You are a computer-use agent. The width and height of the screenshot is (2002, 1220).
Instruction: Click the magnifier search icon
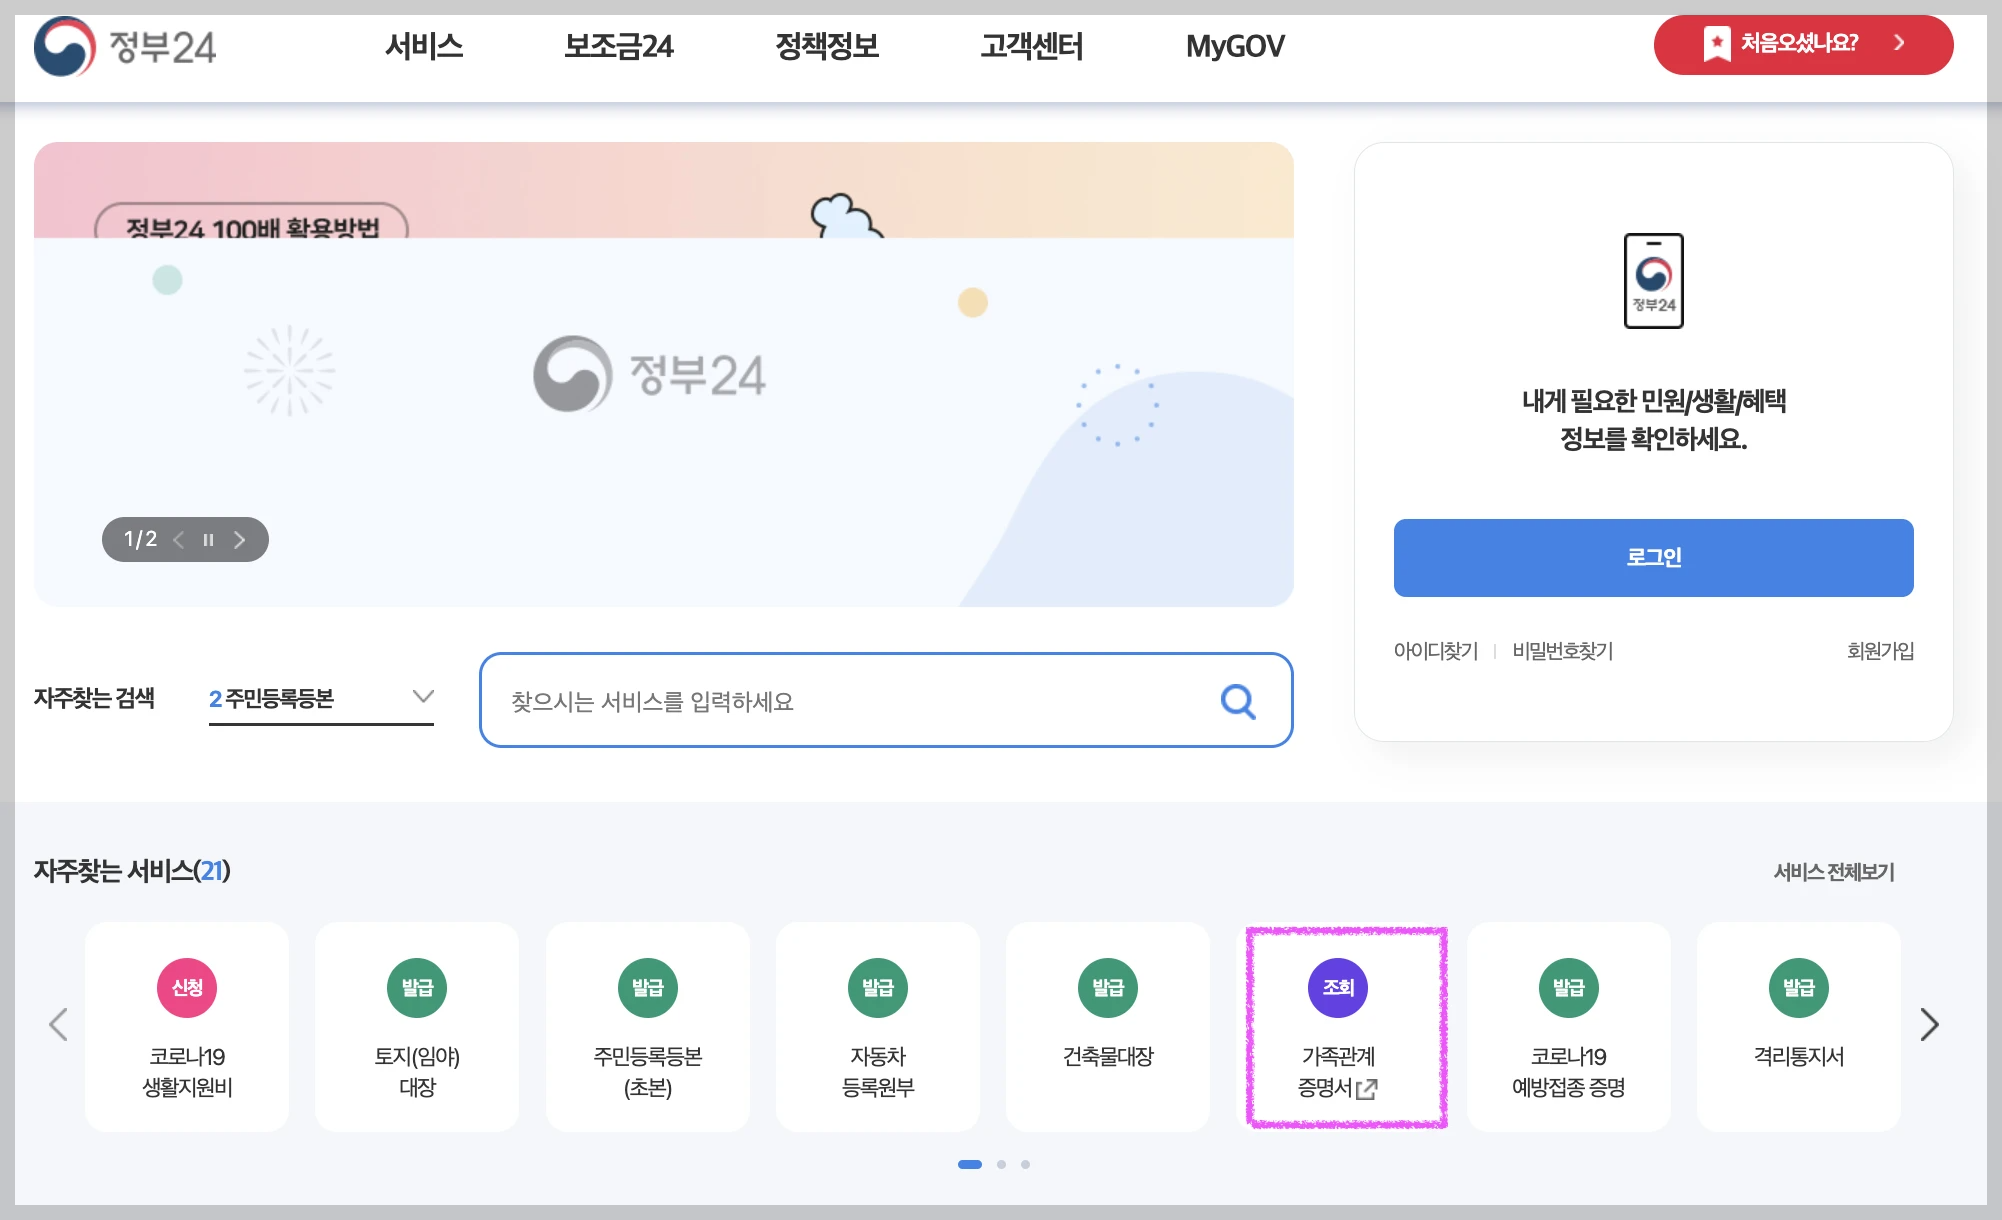pos(1238,701)
